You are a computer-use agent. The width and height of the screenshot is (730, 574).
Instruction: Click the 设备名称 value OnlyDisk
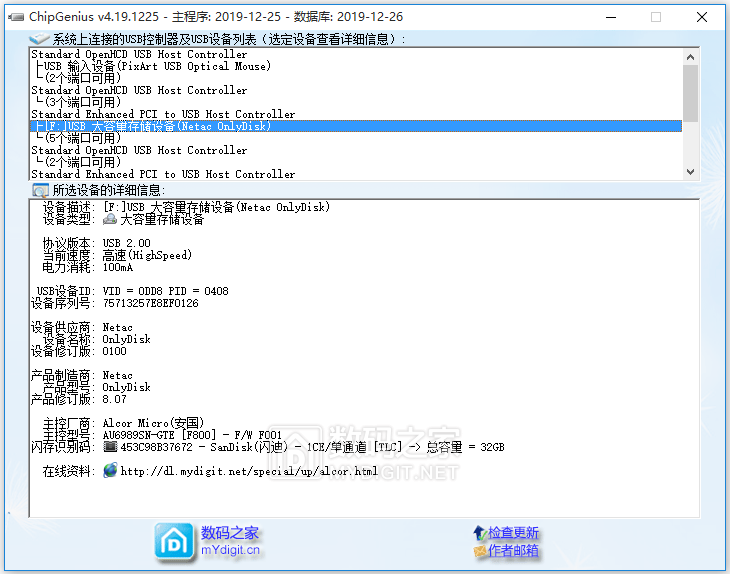tap(127, 339)
